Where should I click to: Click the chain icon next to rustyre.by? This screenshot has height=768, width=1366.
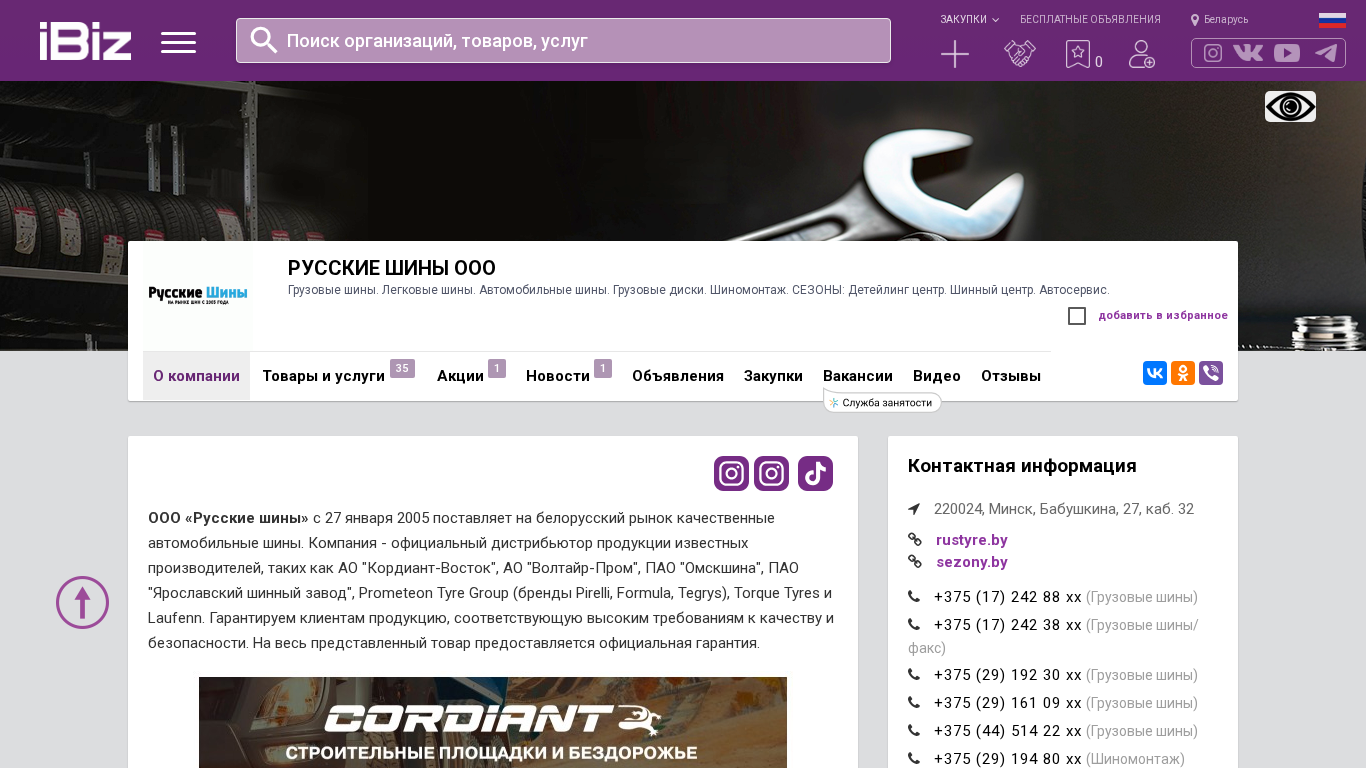(915, 540)
